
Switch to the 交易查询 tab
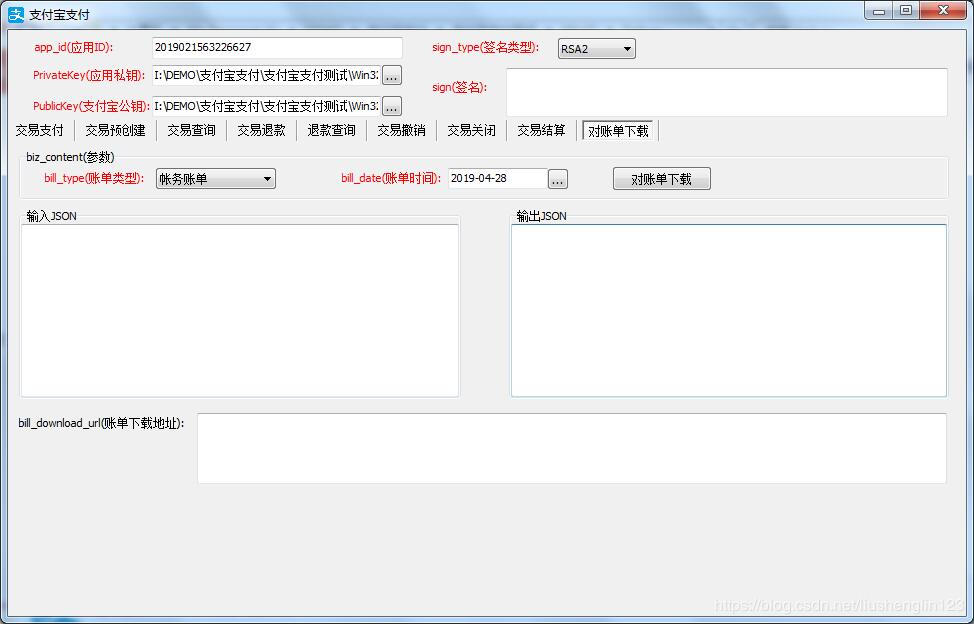tap(191, 130)
